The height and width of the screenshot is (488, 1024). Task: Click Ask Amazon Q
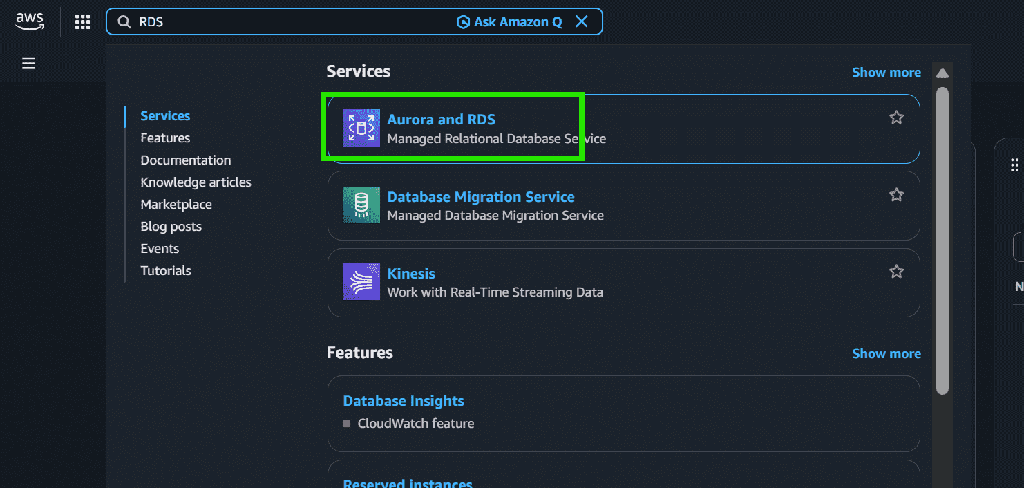pyautogui.click(x=509, y=22)
